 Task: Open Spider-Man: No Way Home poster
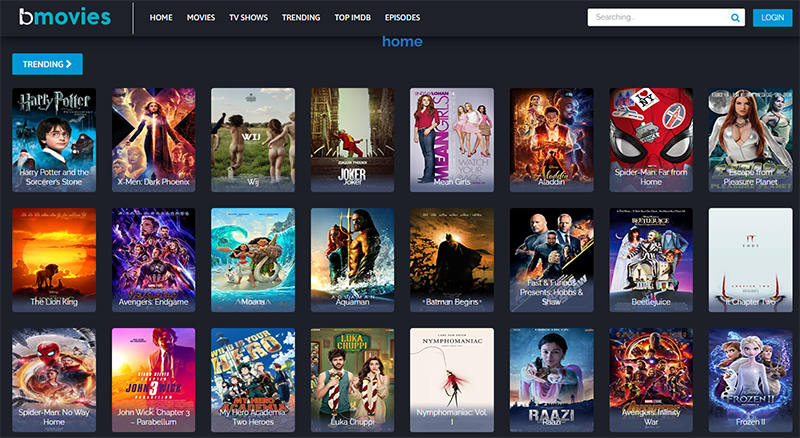point(54,380)
